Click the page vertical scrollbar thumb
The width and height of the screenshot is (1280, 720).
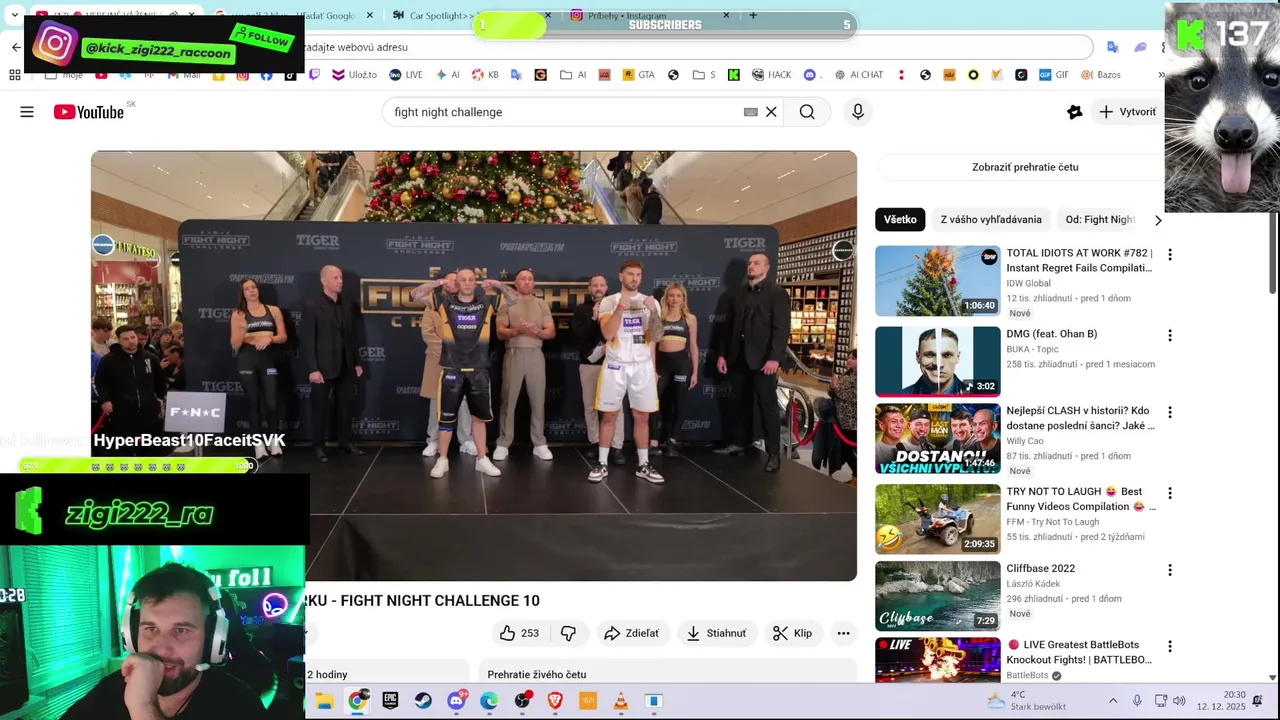[1273, 253]
